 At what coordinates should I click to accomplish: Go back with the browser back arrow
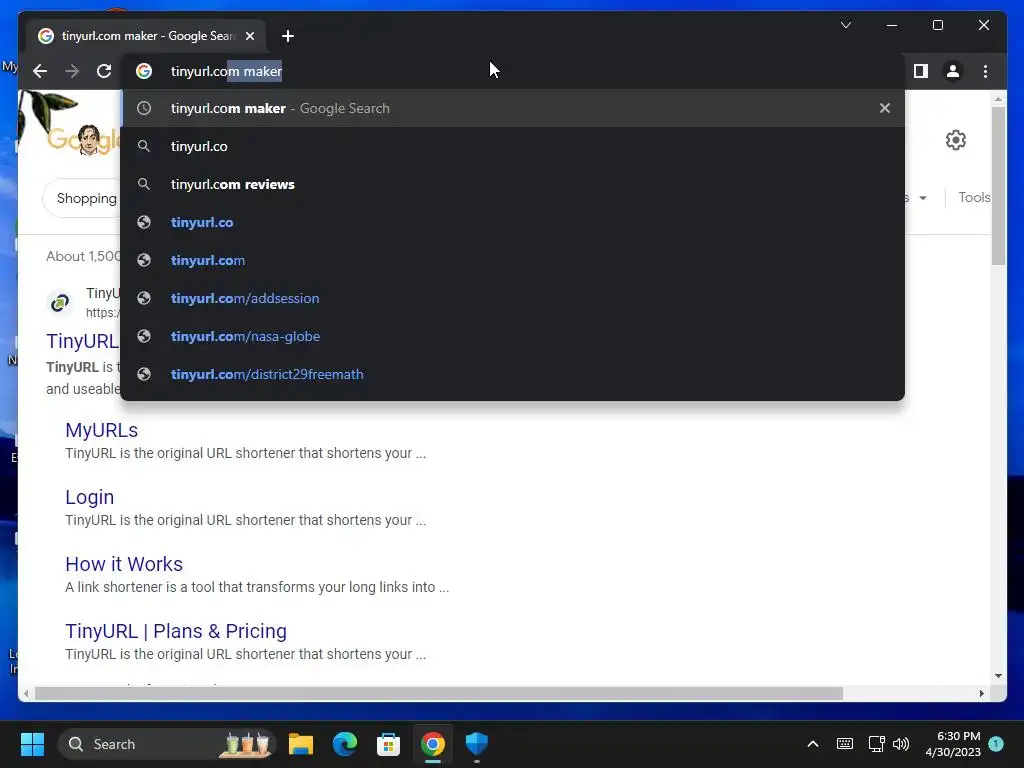click(x=40, y=71)
